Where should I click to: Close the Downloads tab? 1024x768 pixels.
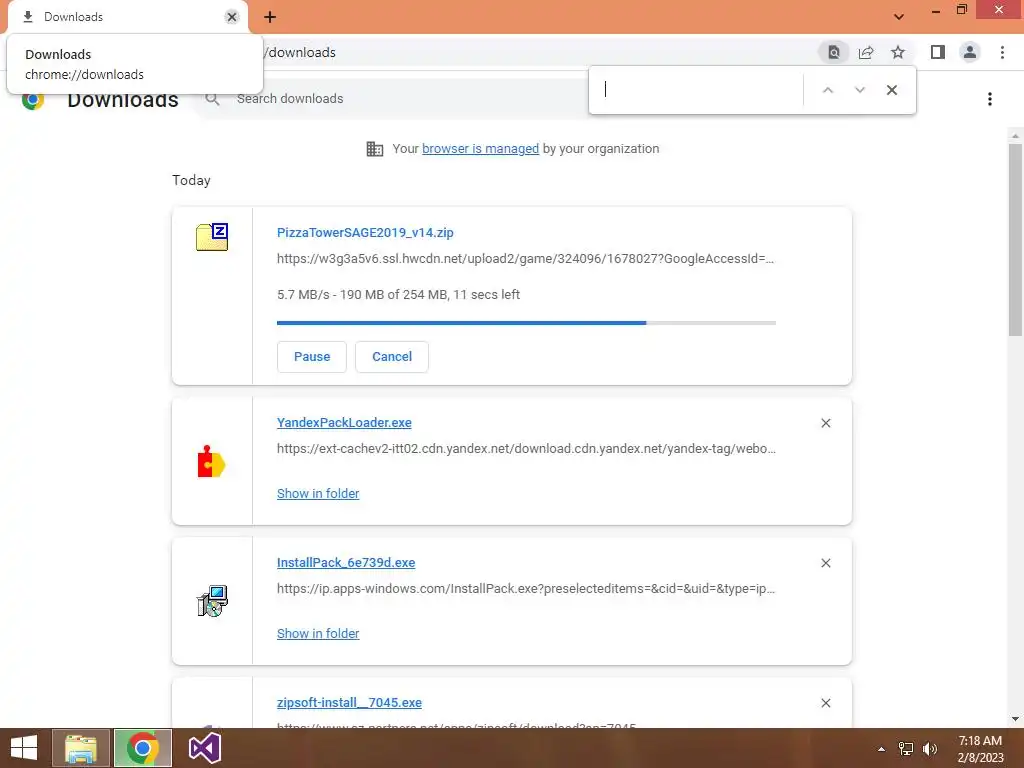pos(232,17)
